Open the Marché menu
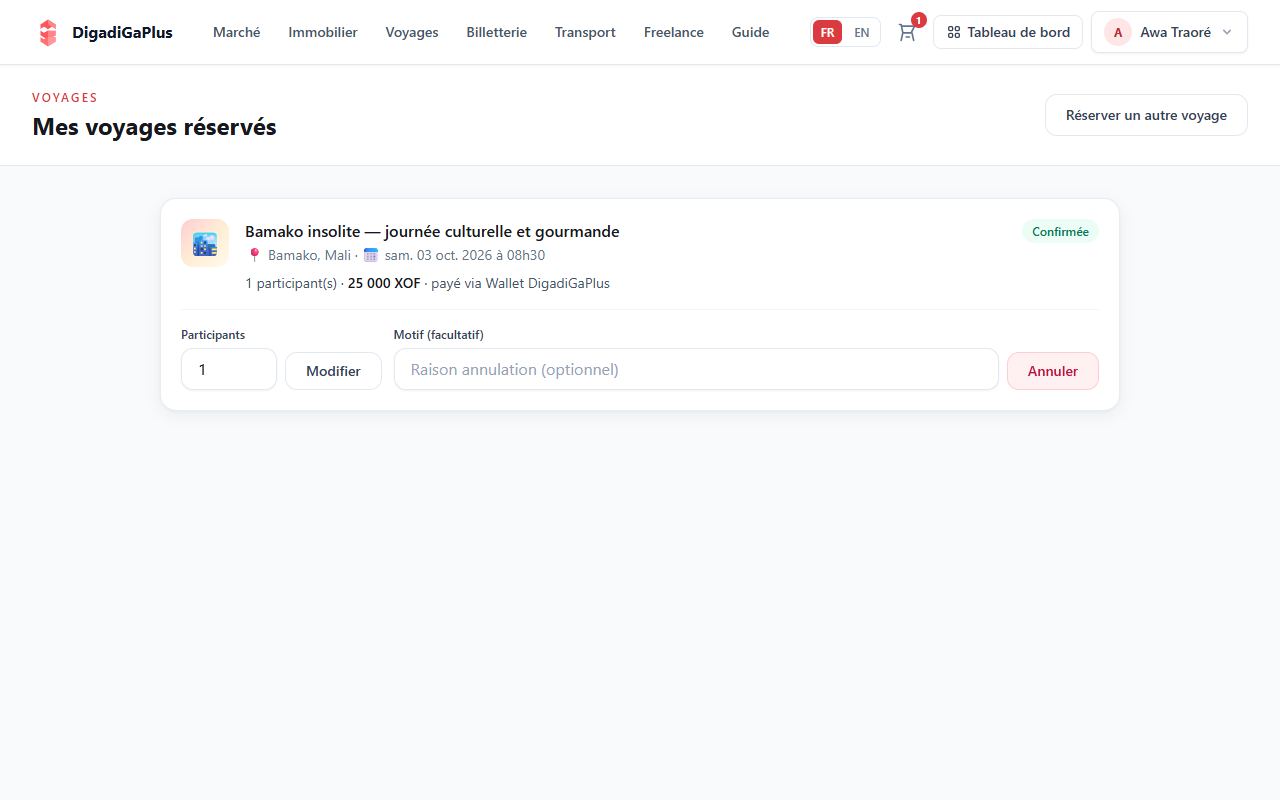Viewport: 1280px width, 800px height. coord(237,32)
